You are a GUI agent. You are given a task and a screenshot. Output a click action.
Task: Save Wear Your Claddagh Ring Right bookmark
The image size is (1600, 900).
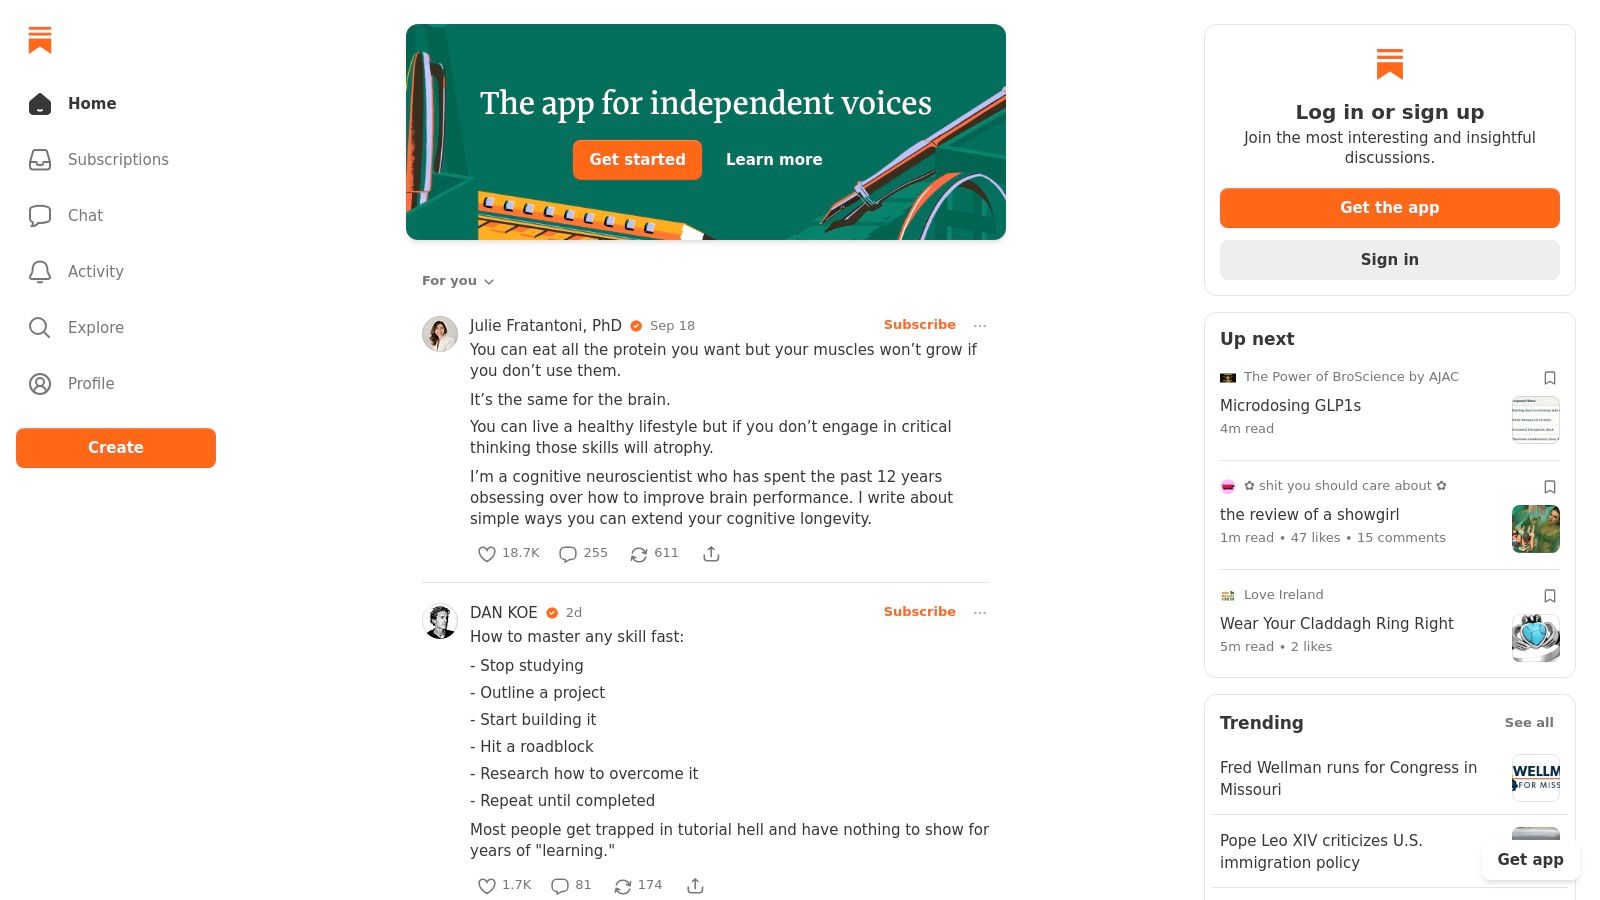click(x=1550, y=596)
